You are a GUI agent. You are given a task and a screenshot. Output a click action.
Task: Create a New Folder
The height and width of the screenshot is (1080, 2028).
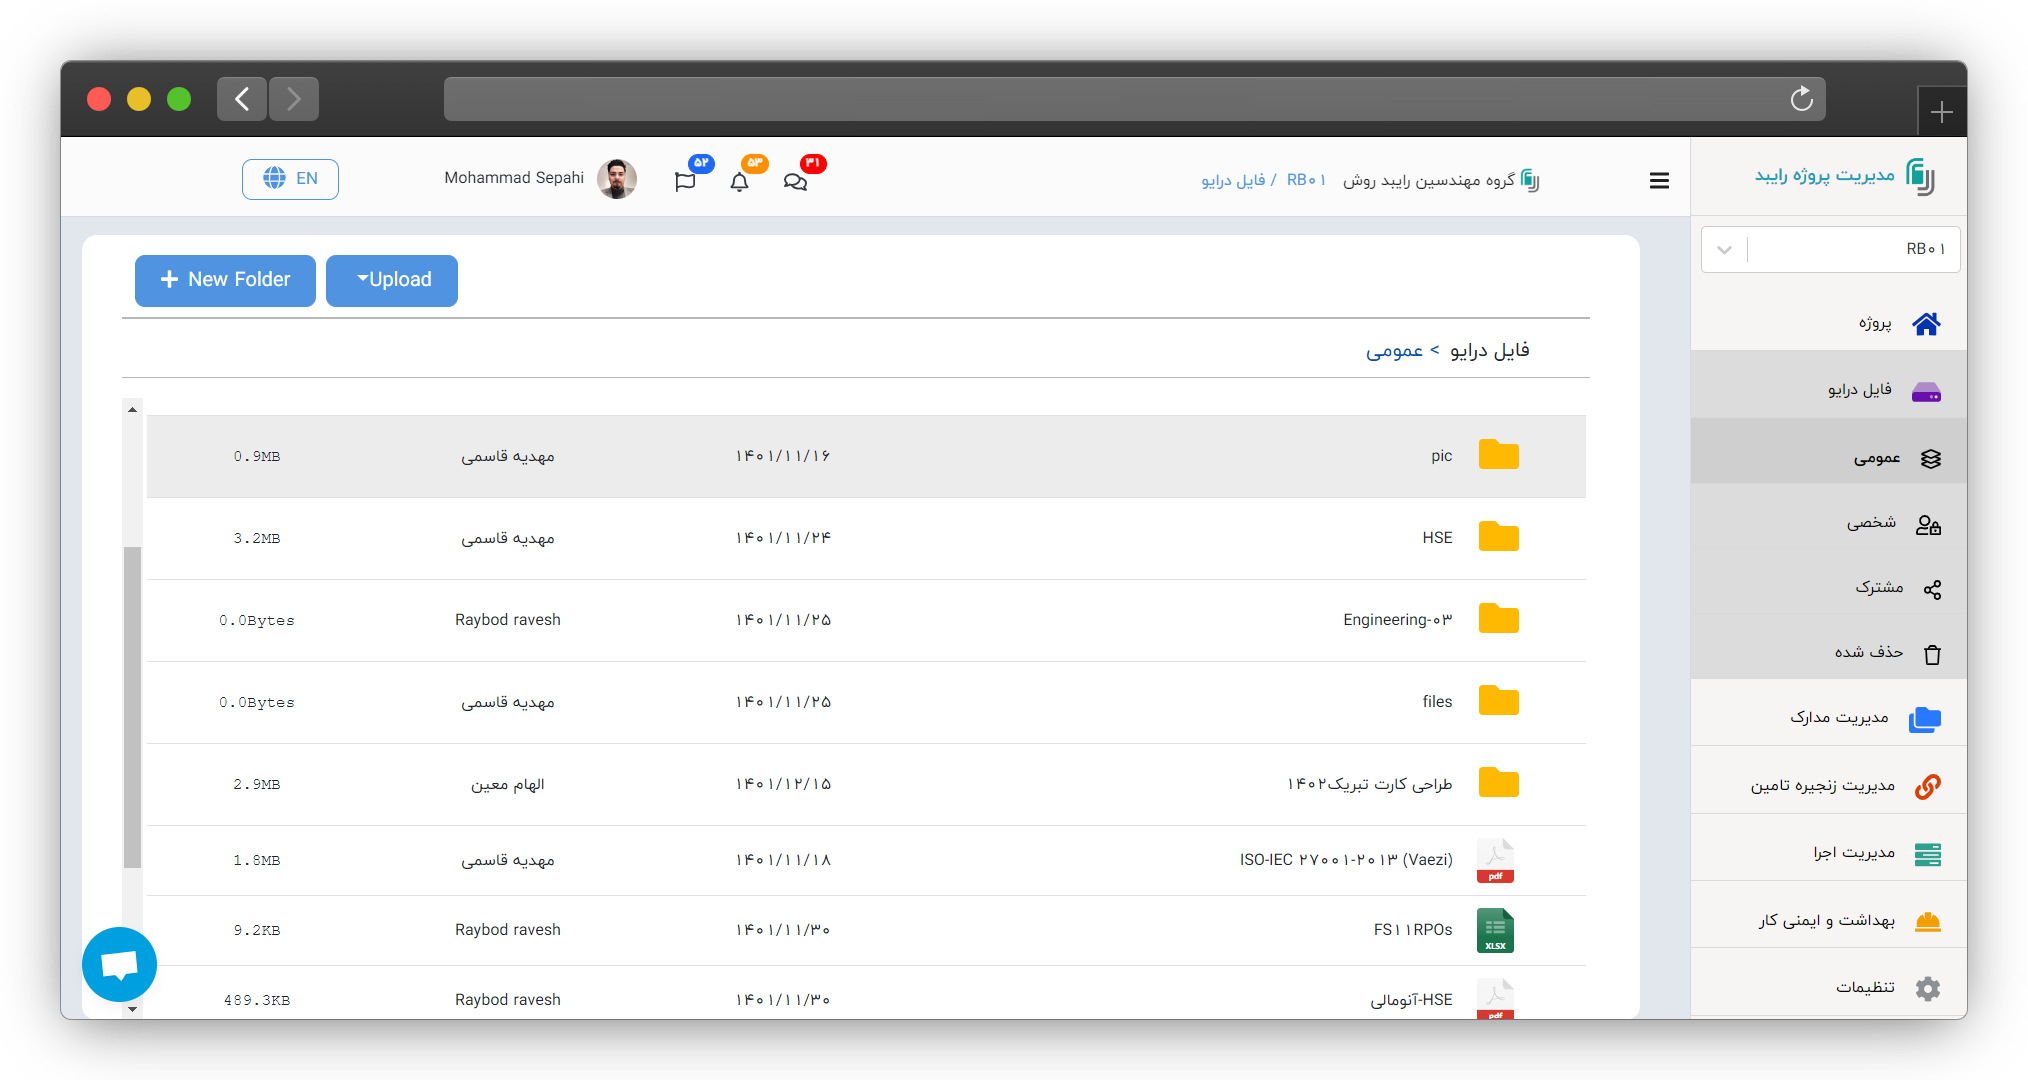coord(225,280)
